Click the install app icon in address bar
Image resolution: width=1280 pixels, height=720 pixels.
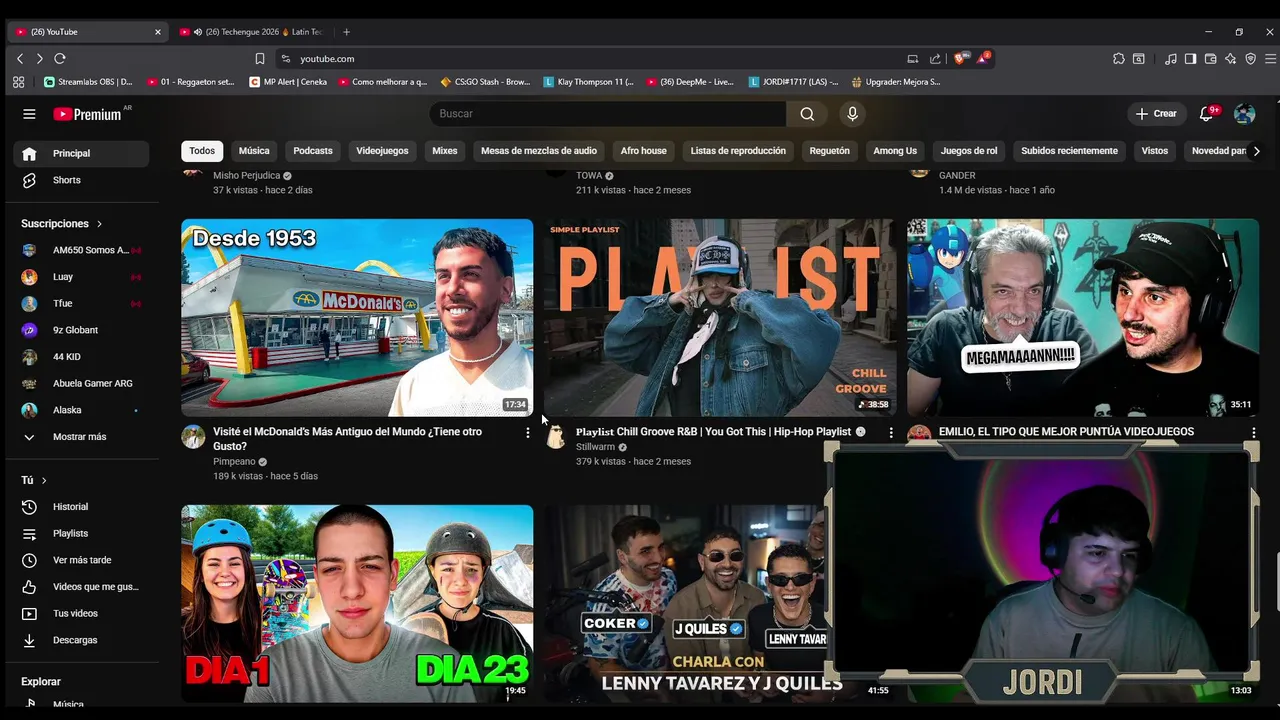coord(912,59)
